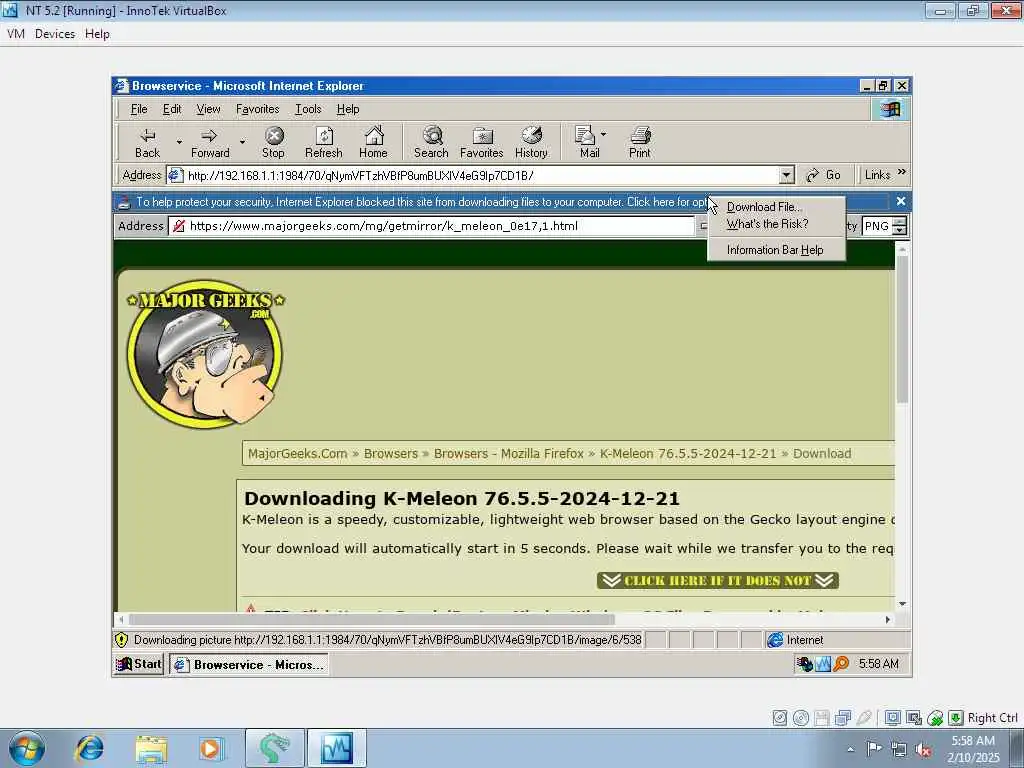Screen dimensions: 1024x768
Task: Open the Search pane from the toolbar
Action: pyautogui.click(x=431, y=143)
